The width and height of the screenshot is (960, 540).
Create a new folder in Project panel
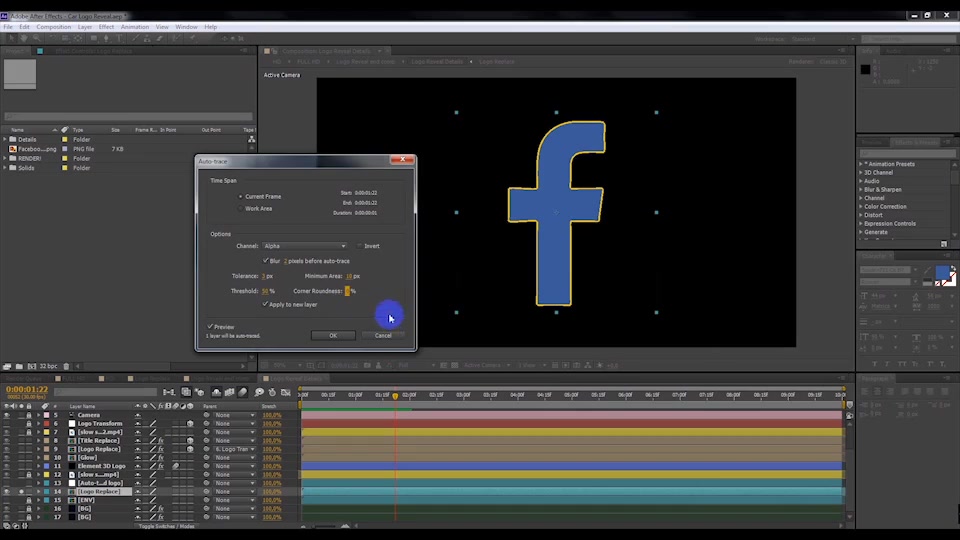[x=19, y=366]
